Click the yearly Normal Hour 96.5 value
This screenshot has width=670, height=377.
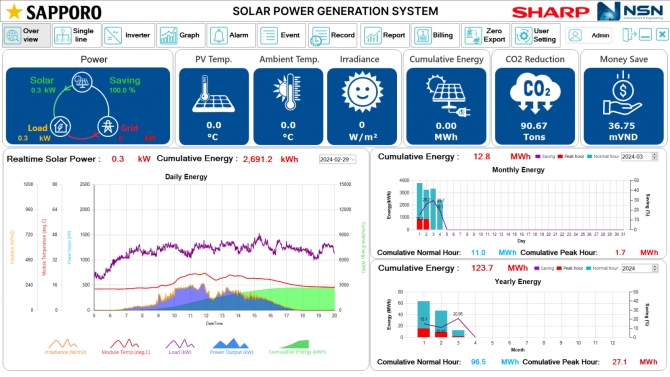478,362
